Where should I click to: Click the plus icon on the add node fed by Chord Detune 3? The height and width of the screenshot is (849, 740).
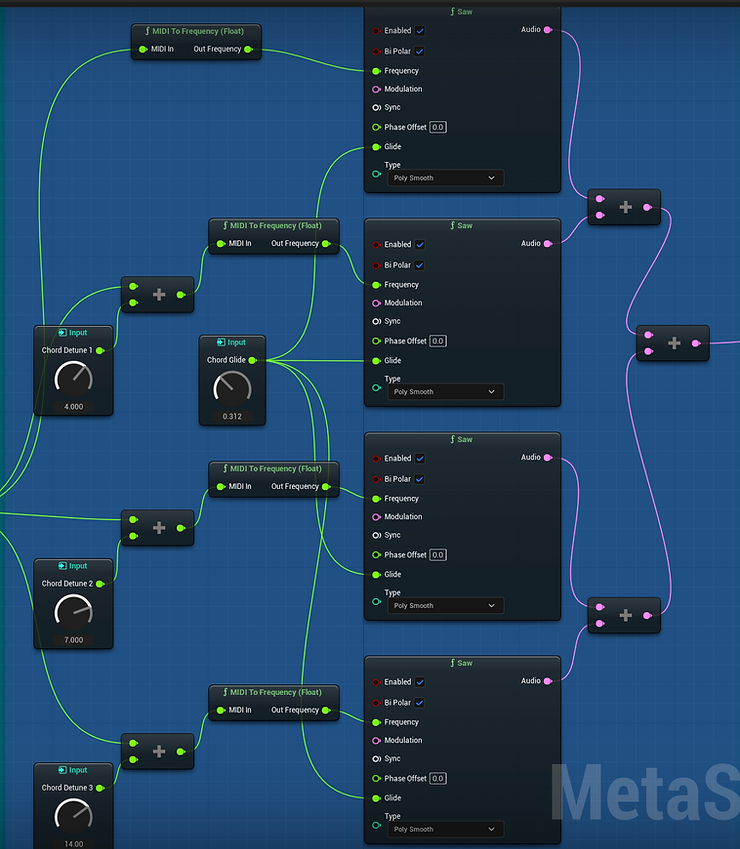159,752
